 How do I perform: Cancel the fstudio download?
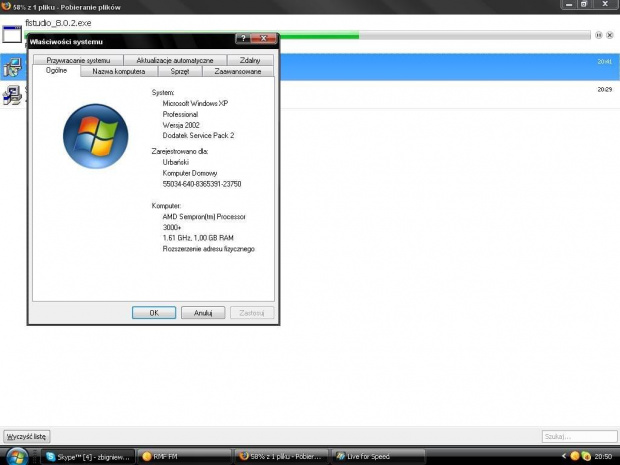point(610,35)
